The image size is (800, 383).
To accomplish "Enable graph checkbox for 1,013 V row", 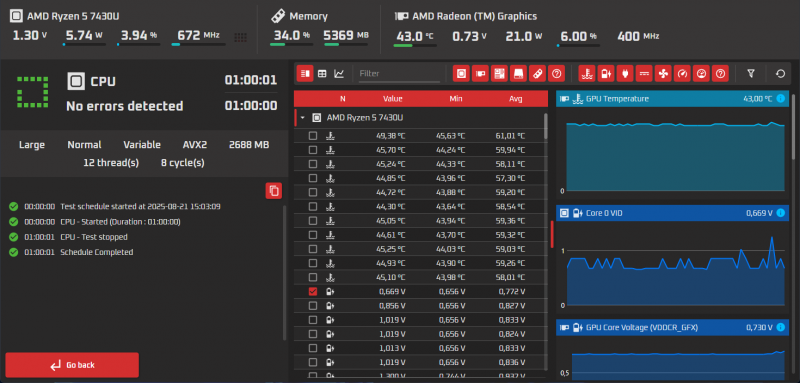I will [x=313, y=348].
